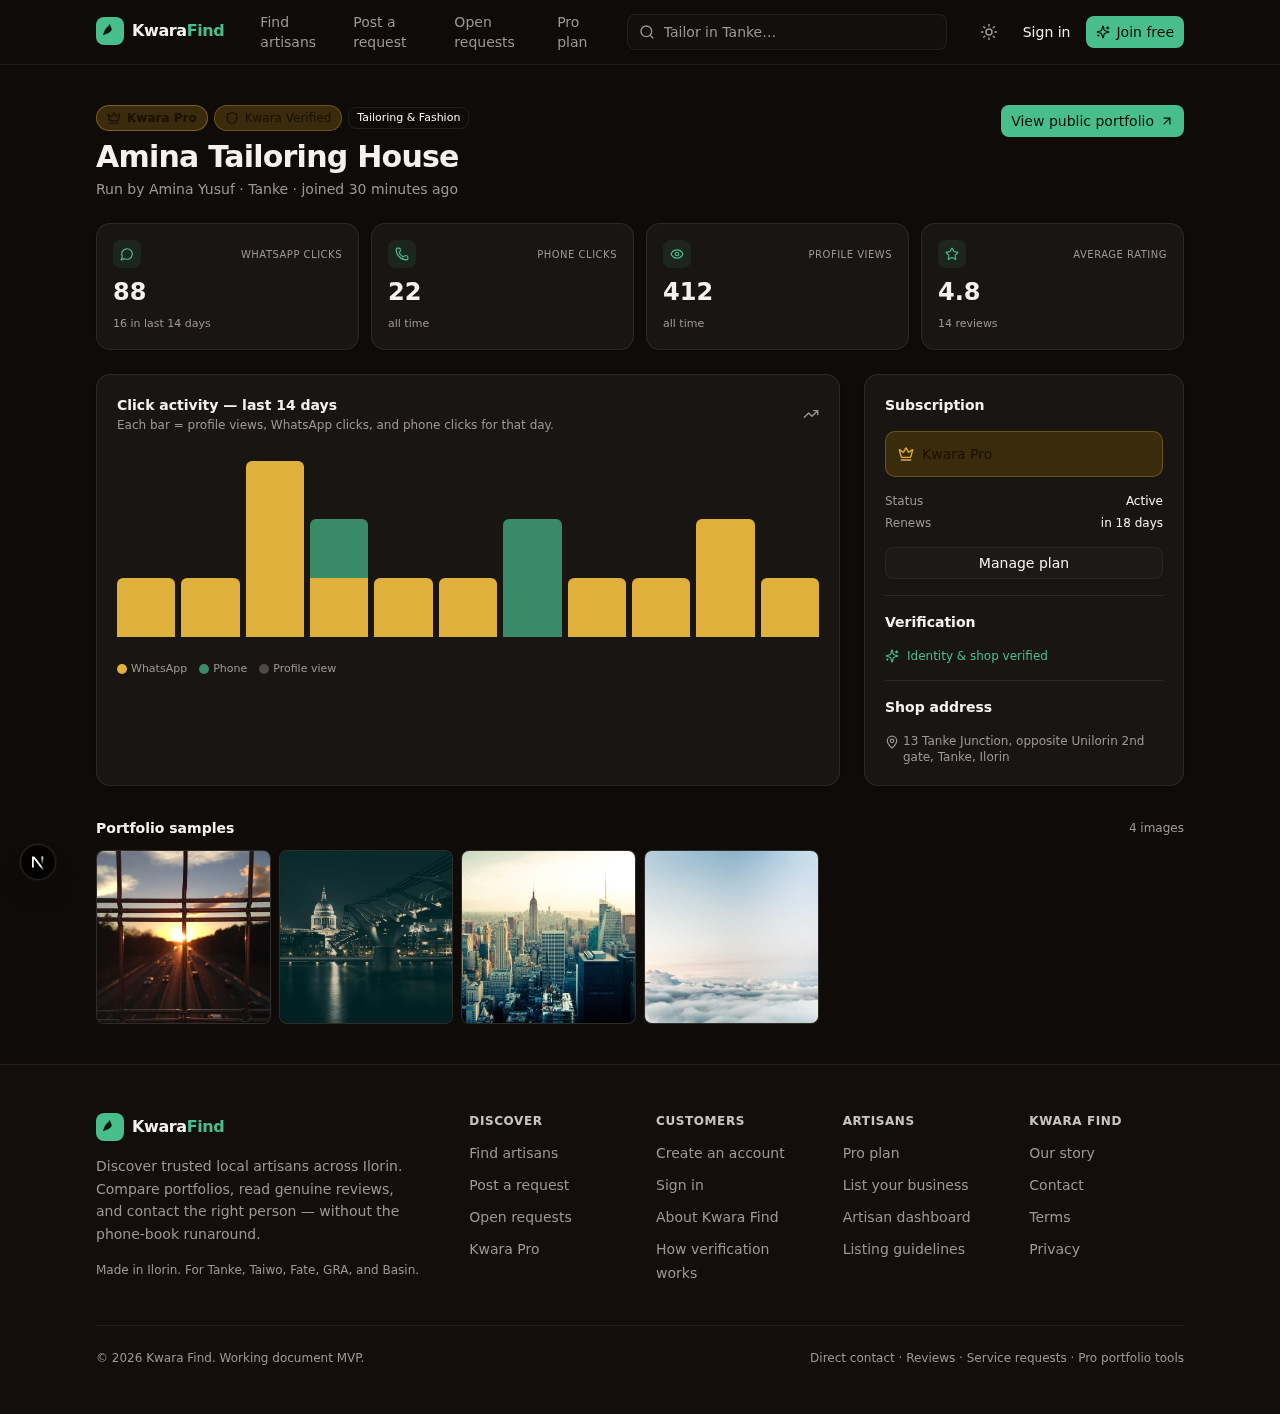Screen dimensions: 1280x1414
Task: Click the Sign in link in header
Action: [1046, 32]
